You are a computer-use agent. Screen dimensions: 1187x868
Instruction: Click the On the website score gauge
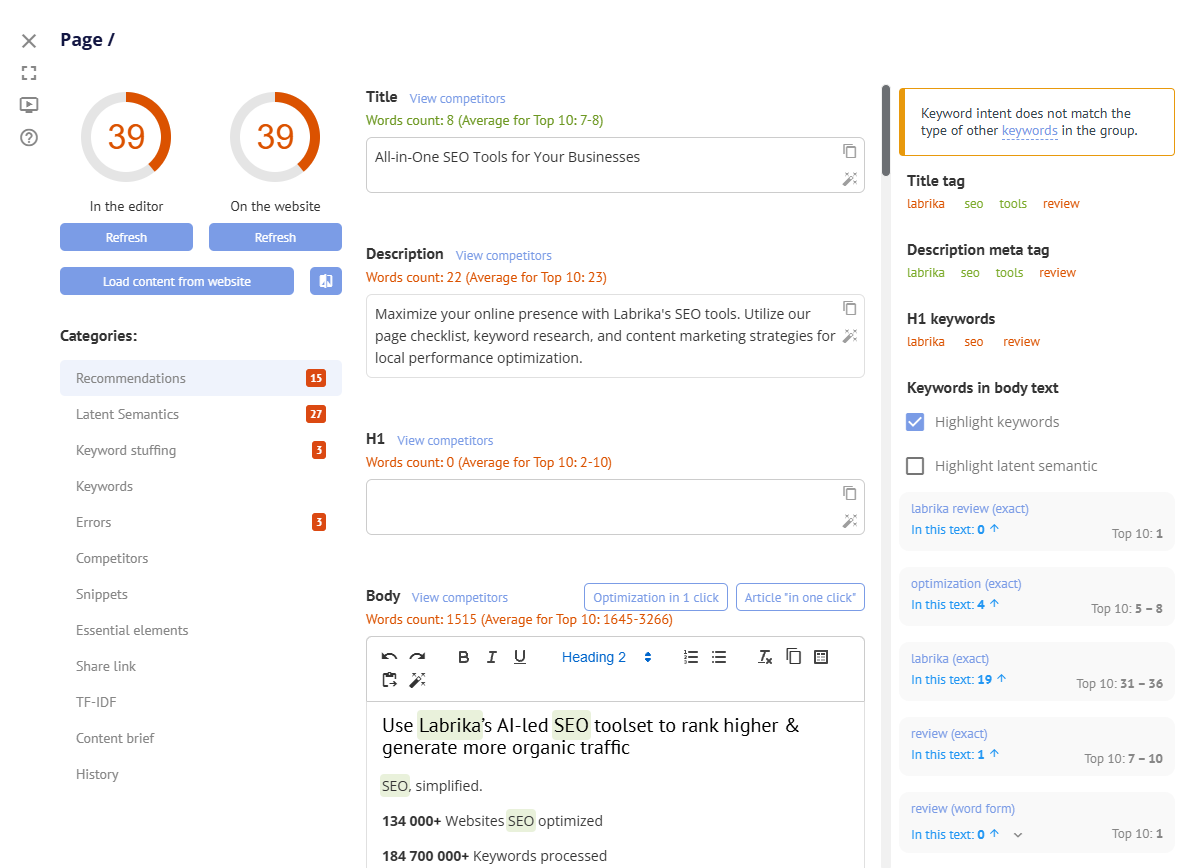click(x=276, y=137)
